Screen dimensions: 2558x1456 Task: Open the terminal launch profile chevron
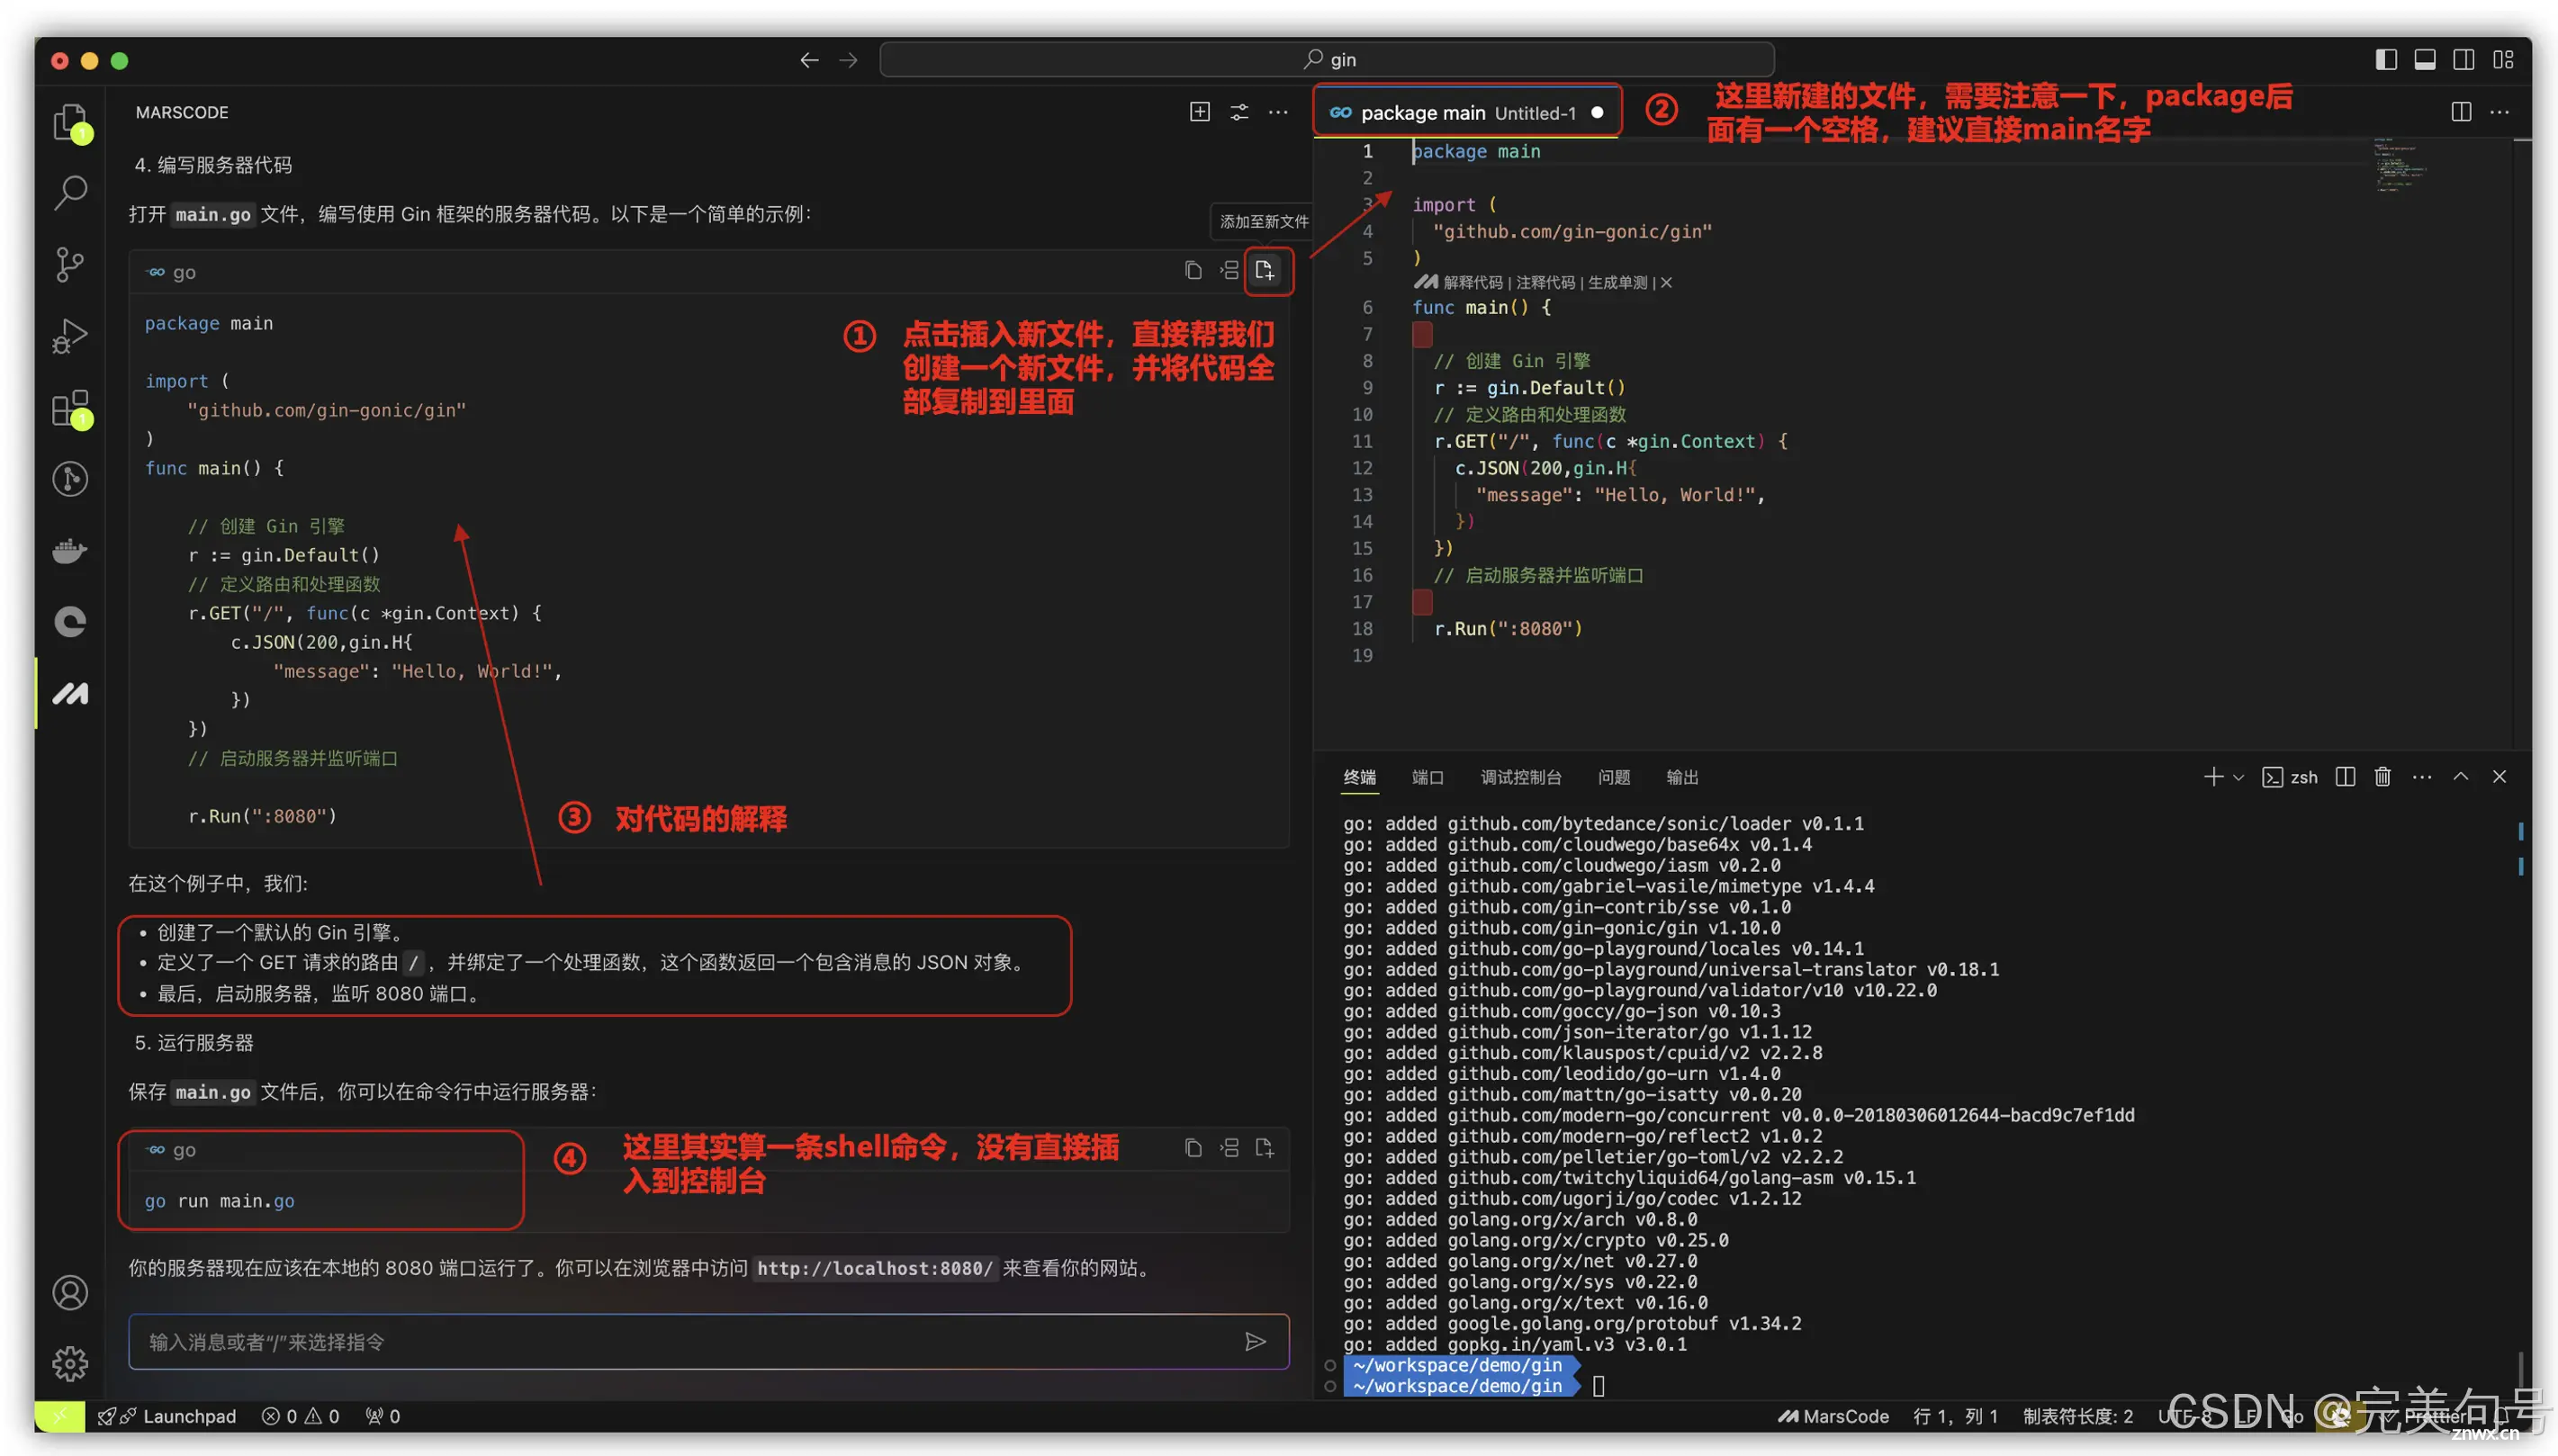pyautogui.click(x=2238, y=777)
